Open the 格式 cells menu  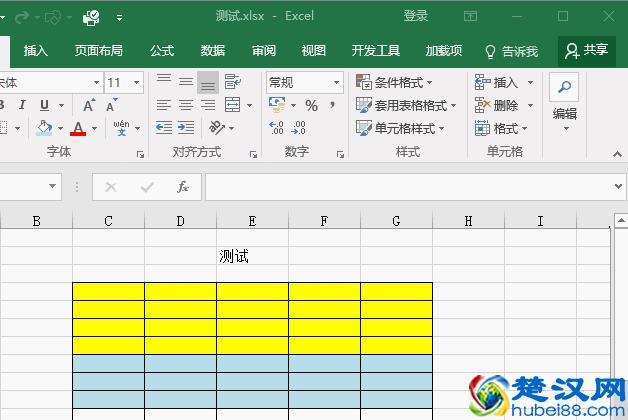[x=501, y=129]
